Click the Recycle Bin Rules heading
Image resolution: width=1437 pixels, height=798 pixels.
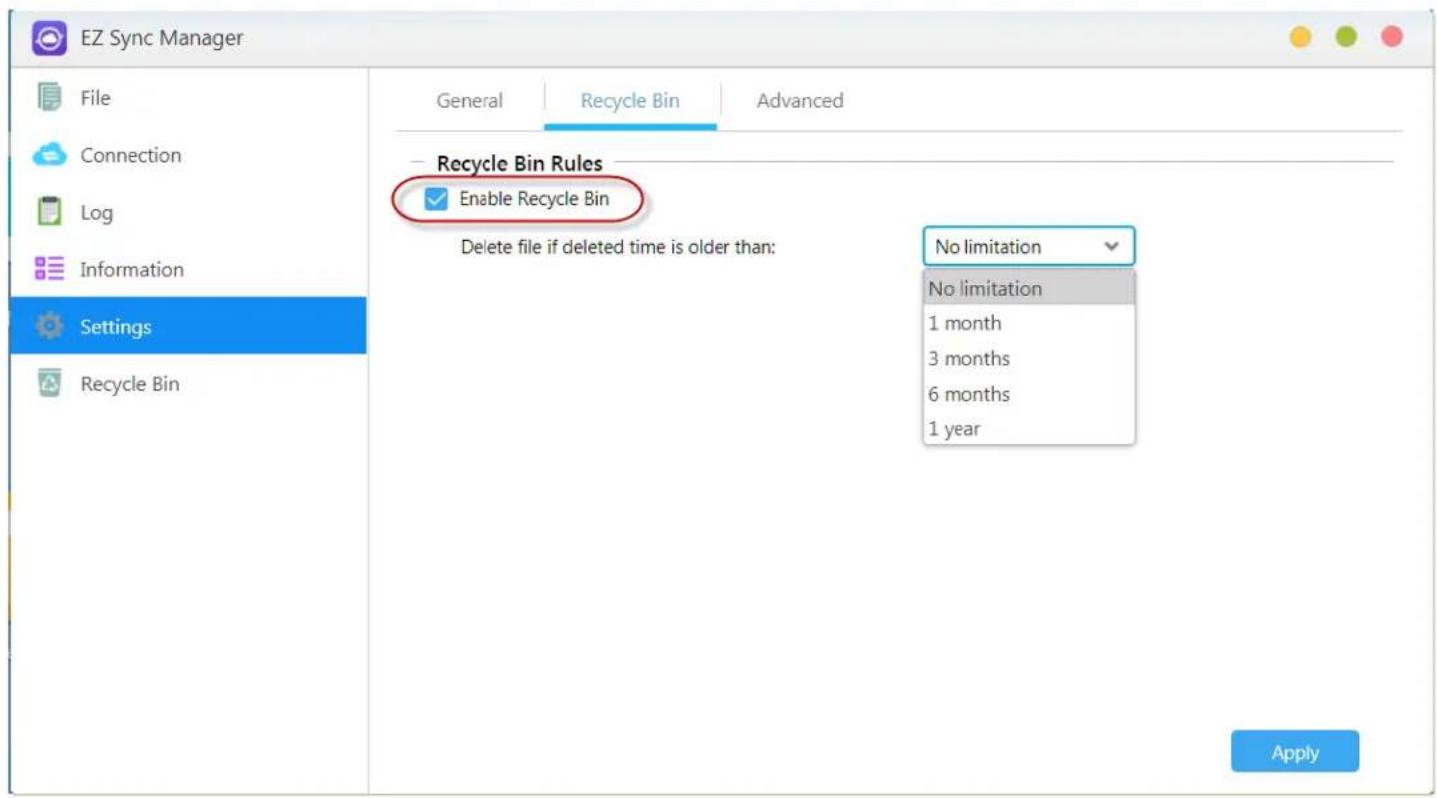[520, 163]
